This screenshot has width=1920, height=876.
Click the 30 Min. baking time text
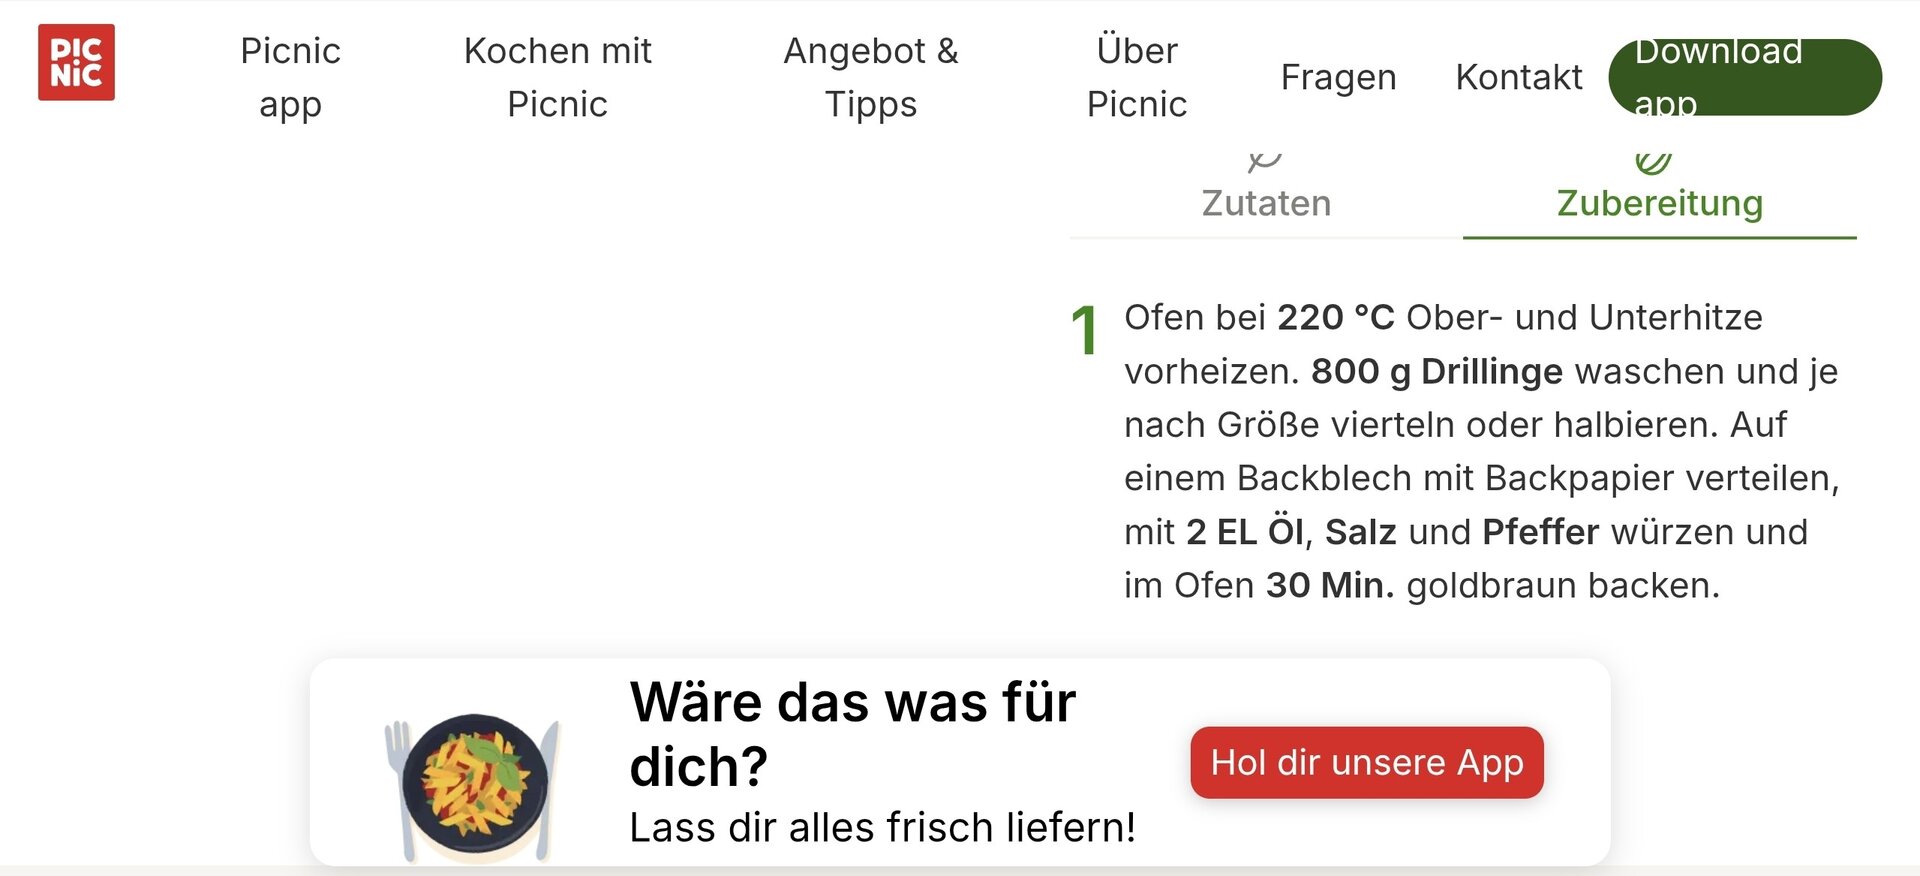pos(1330,585)
